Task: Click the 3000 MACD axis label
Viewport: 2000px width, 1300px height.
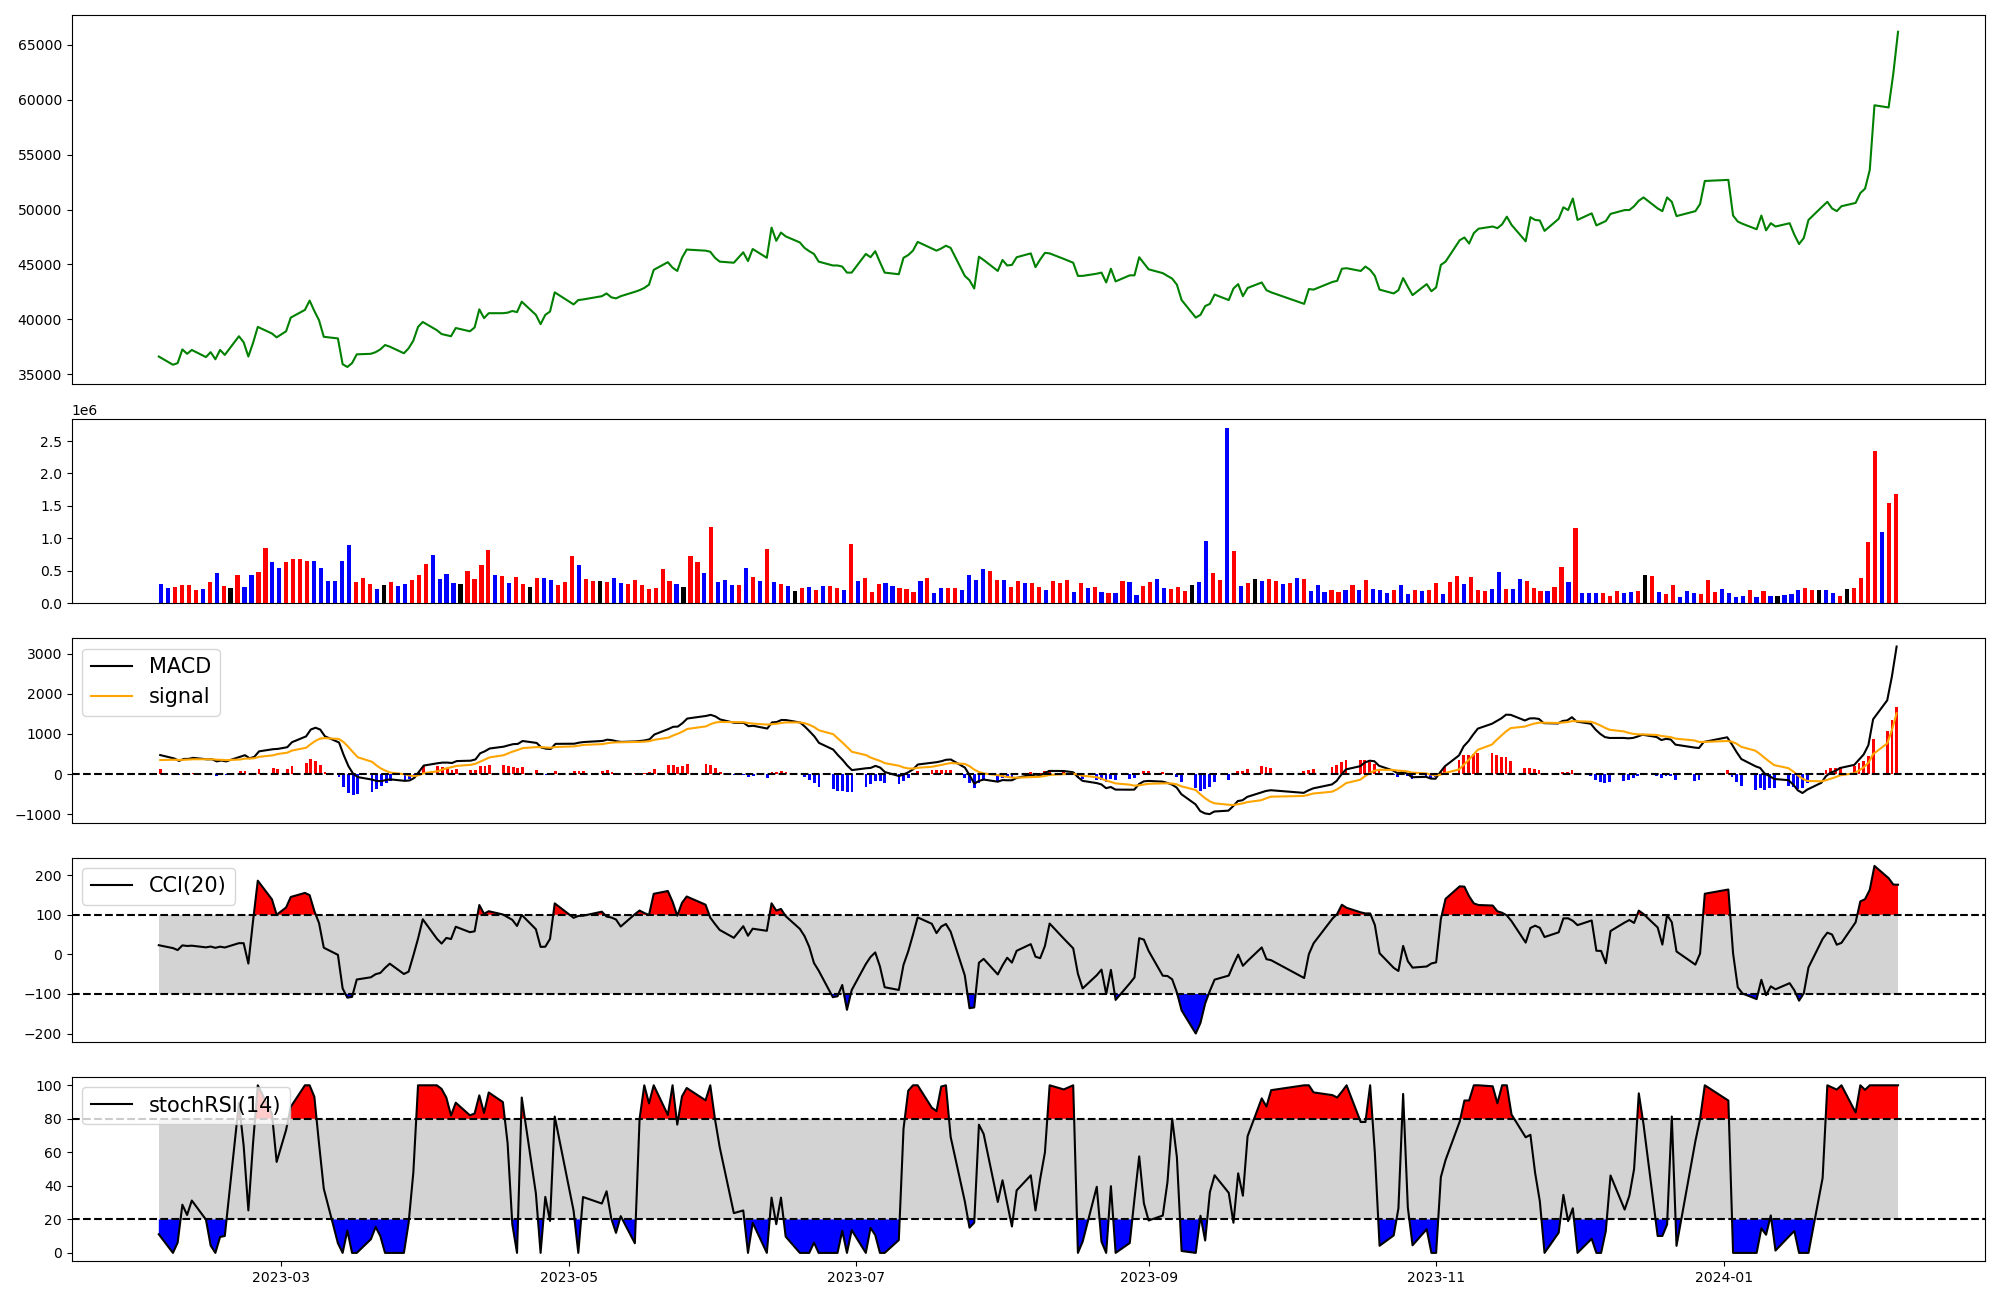Action: (x=46, y=654)
